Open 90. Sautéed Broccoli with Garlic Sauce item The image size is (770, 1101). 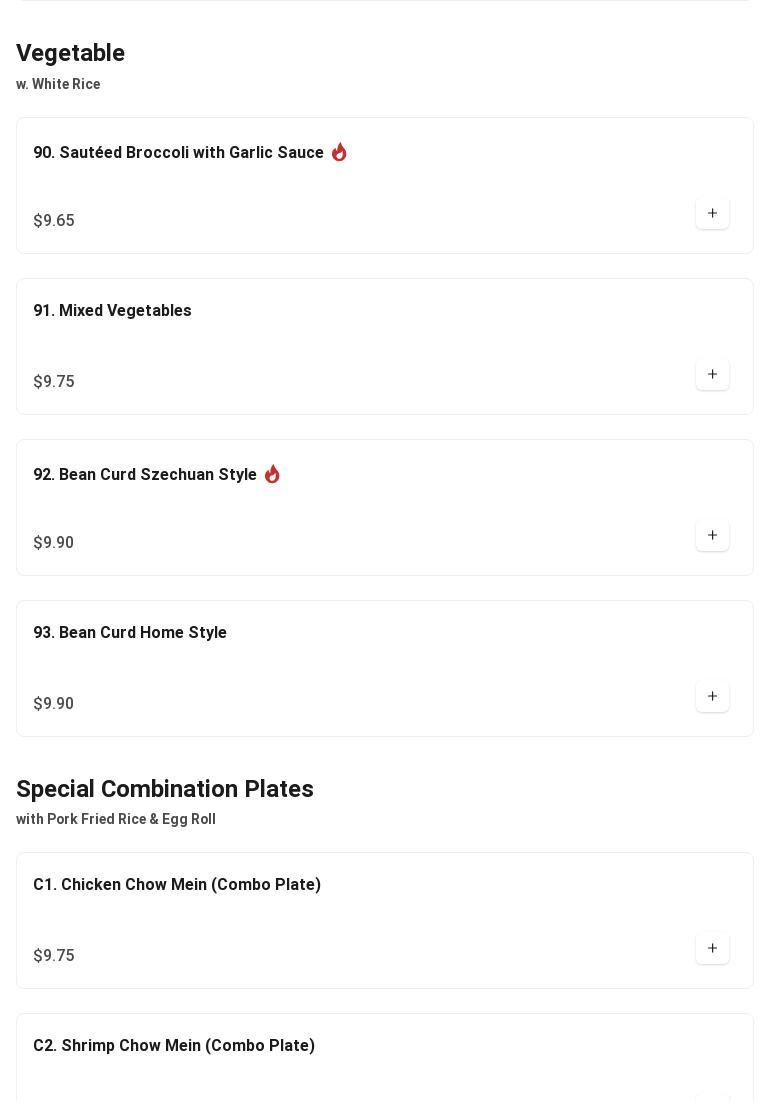point(178,153)
